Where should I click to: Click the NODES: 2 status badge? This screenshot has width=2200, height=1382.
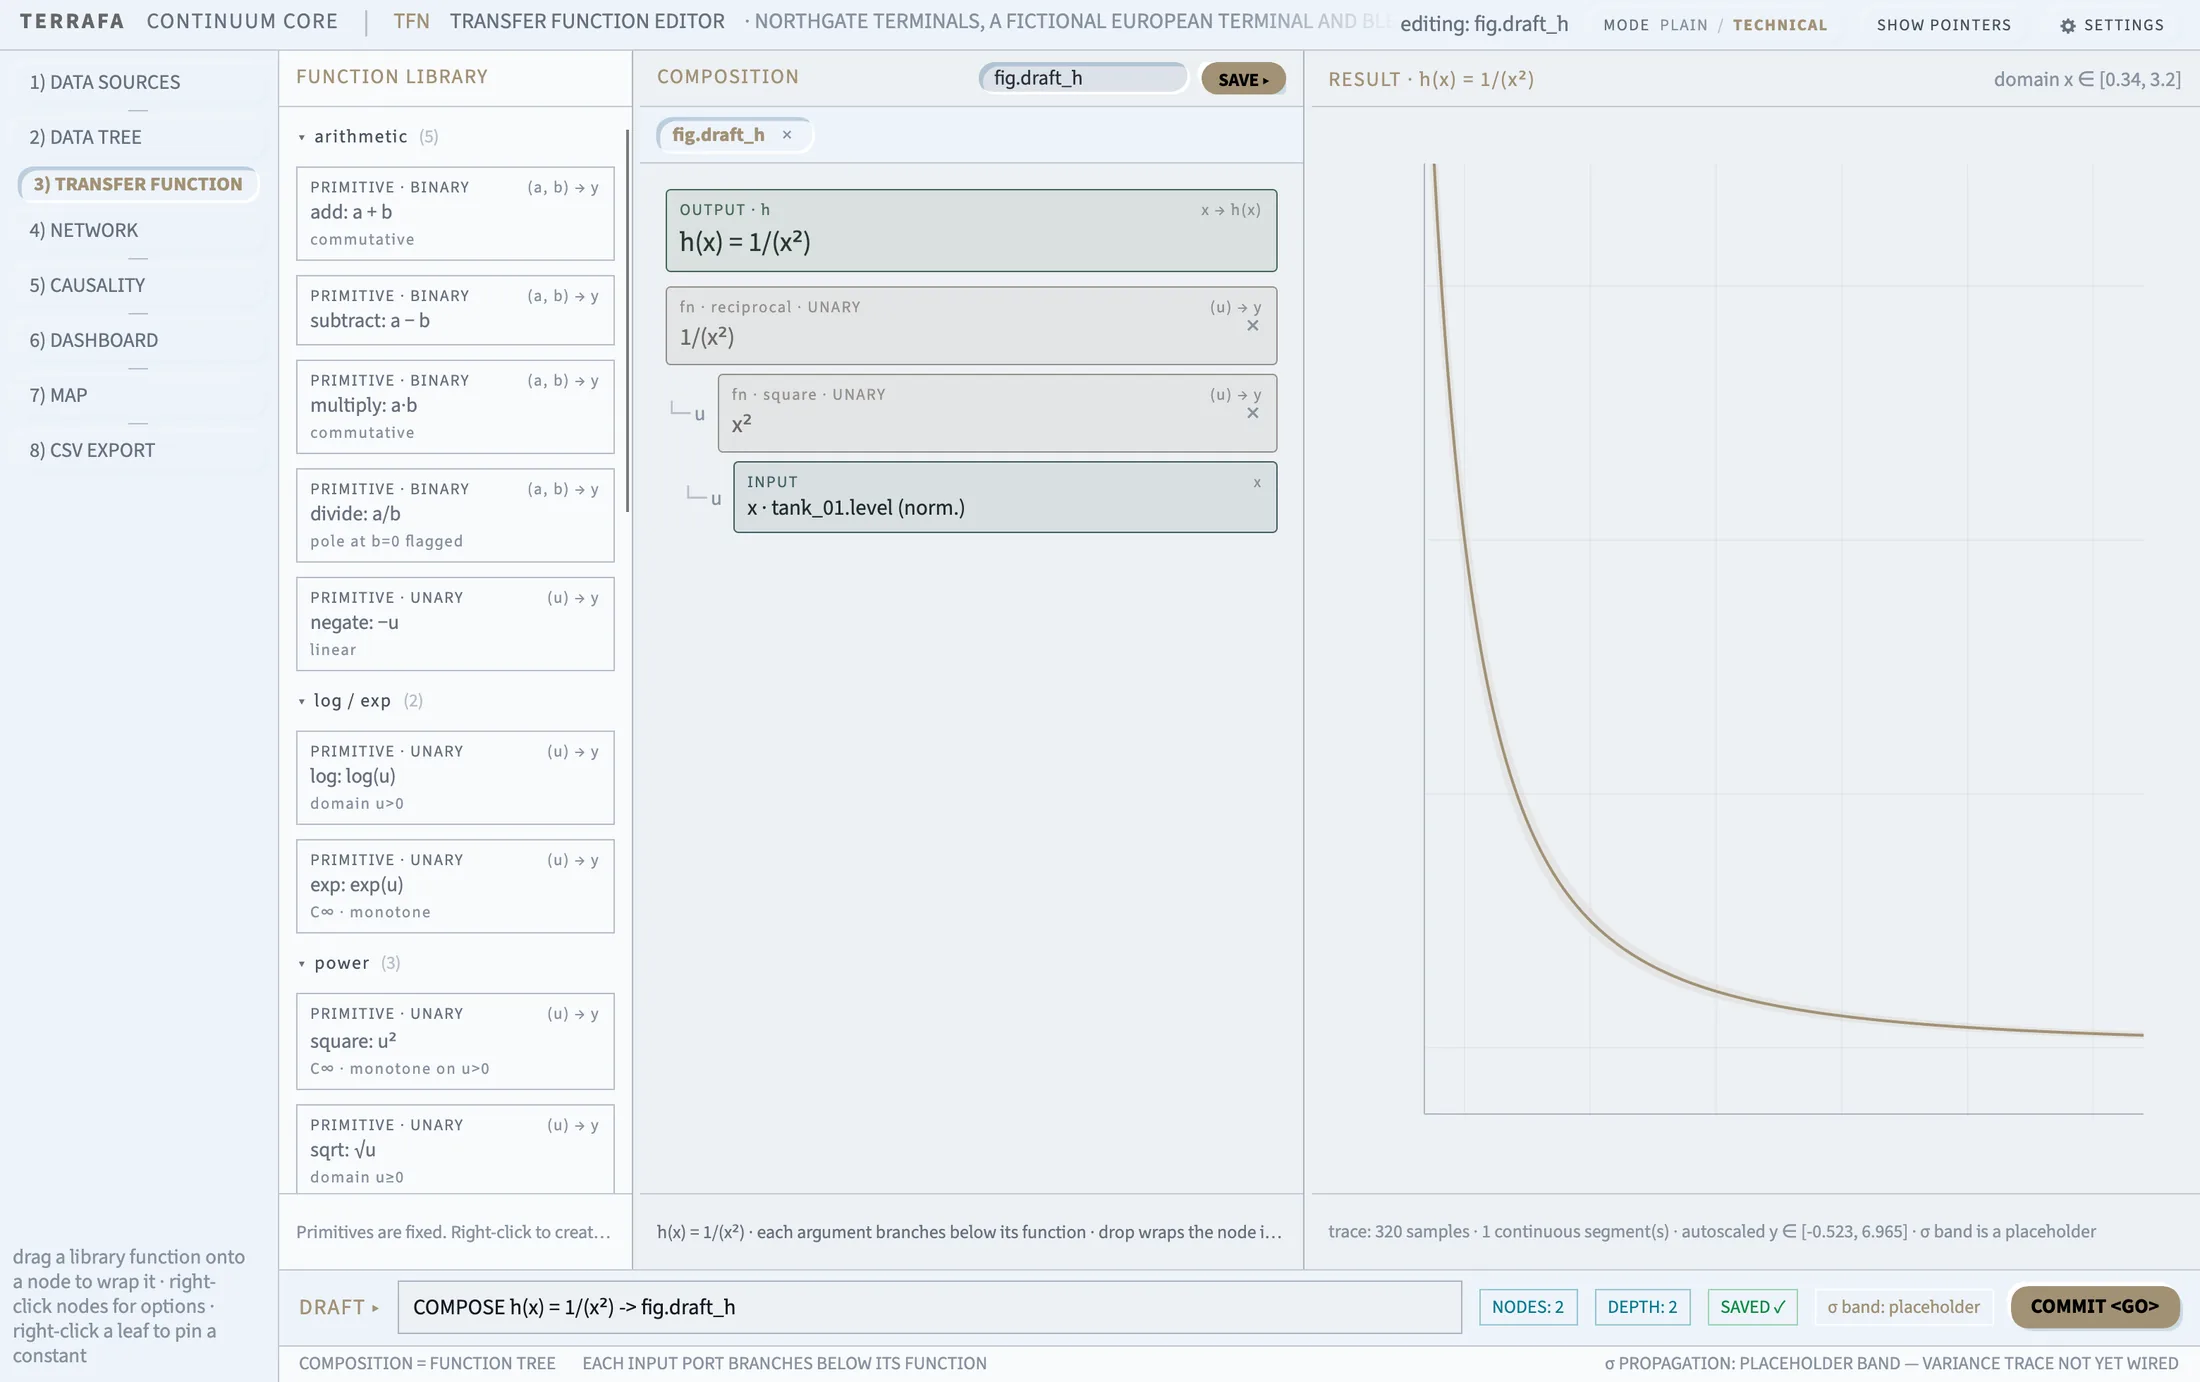pyautogui.click(x=1528, y=1307)
